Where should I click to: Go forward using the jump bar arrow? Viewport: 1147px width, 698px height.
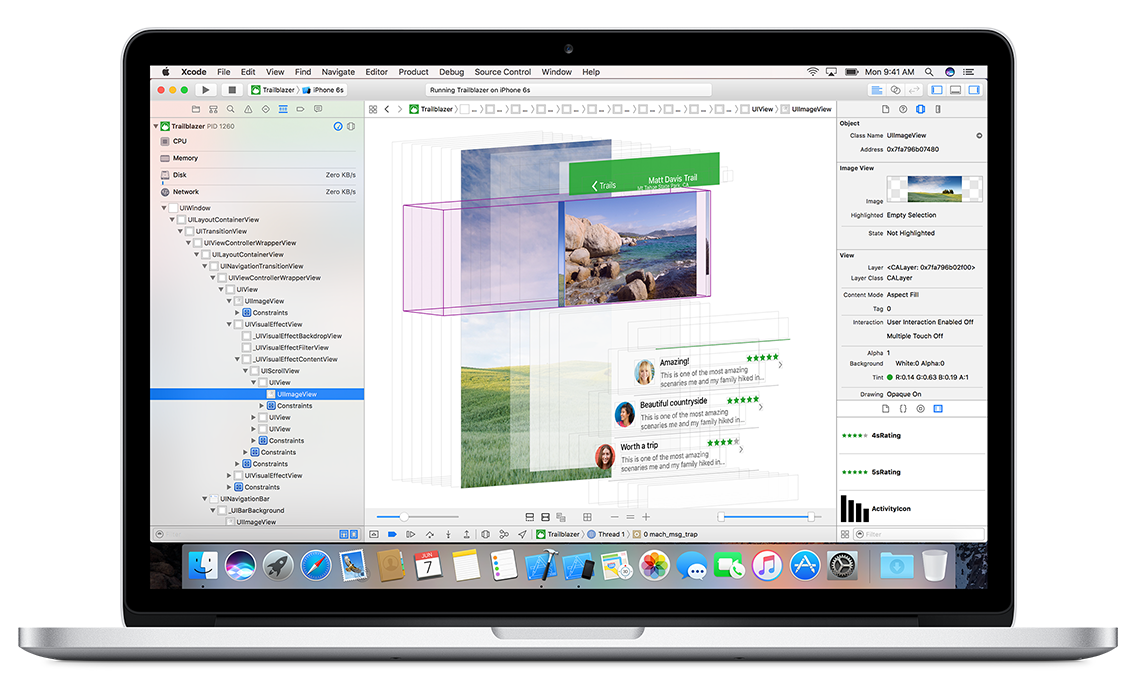pyautogui.click(x=399, y=109)
